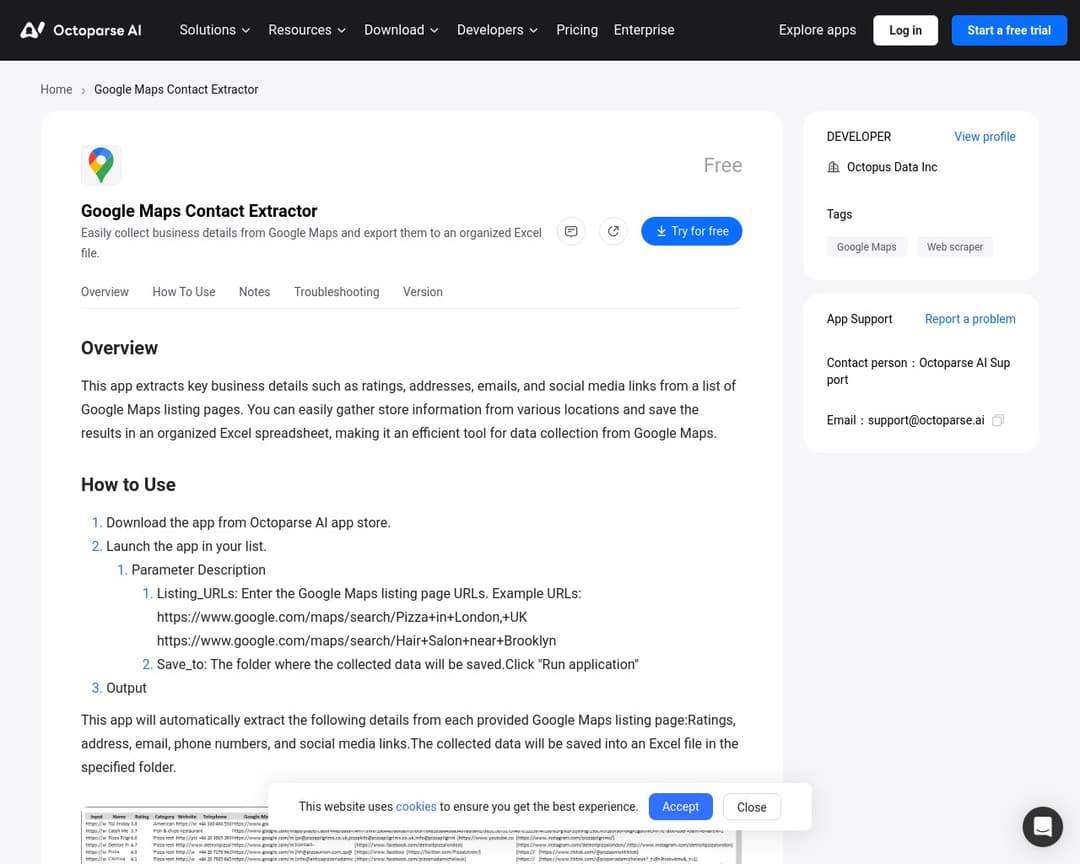Open the chat widget at bottom right
Image resolution: width=1080 pixels, height=864 pixels.
click(x=1042, y=826)
